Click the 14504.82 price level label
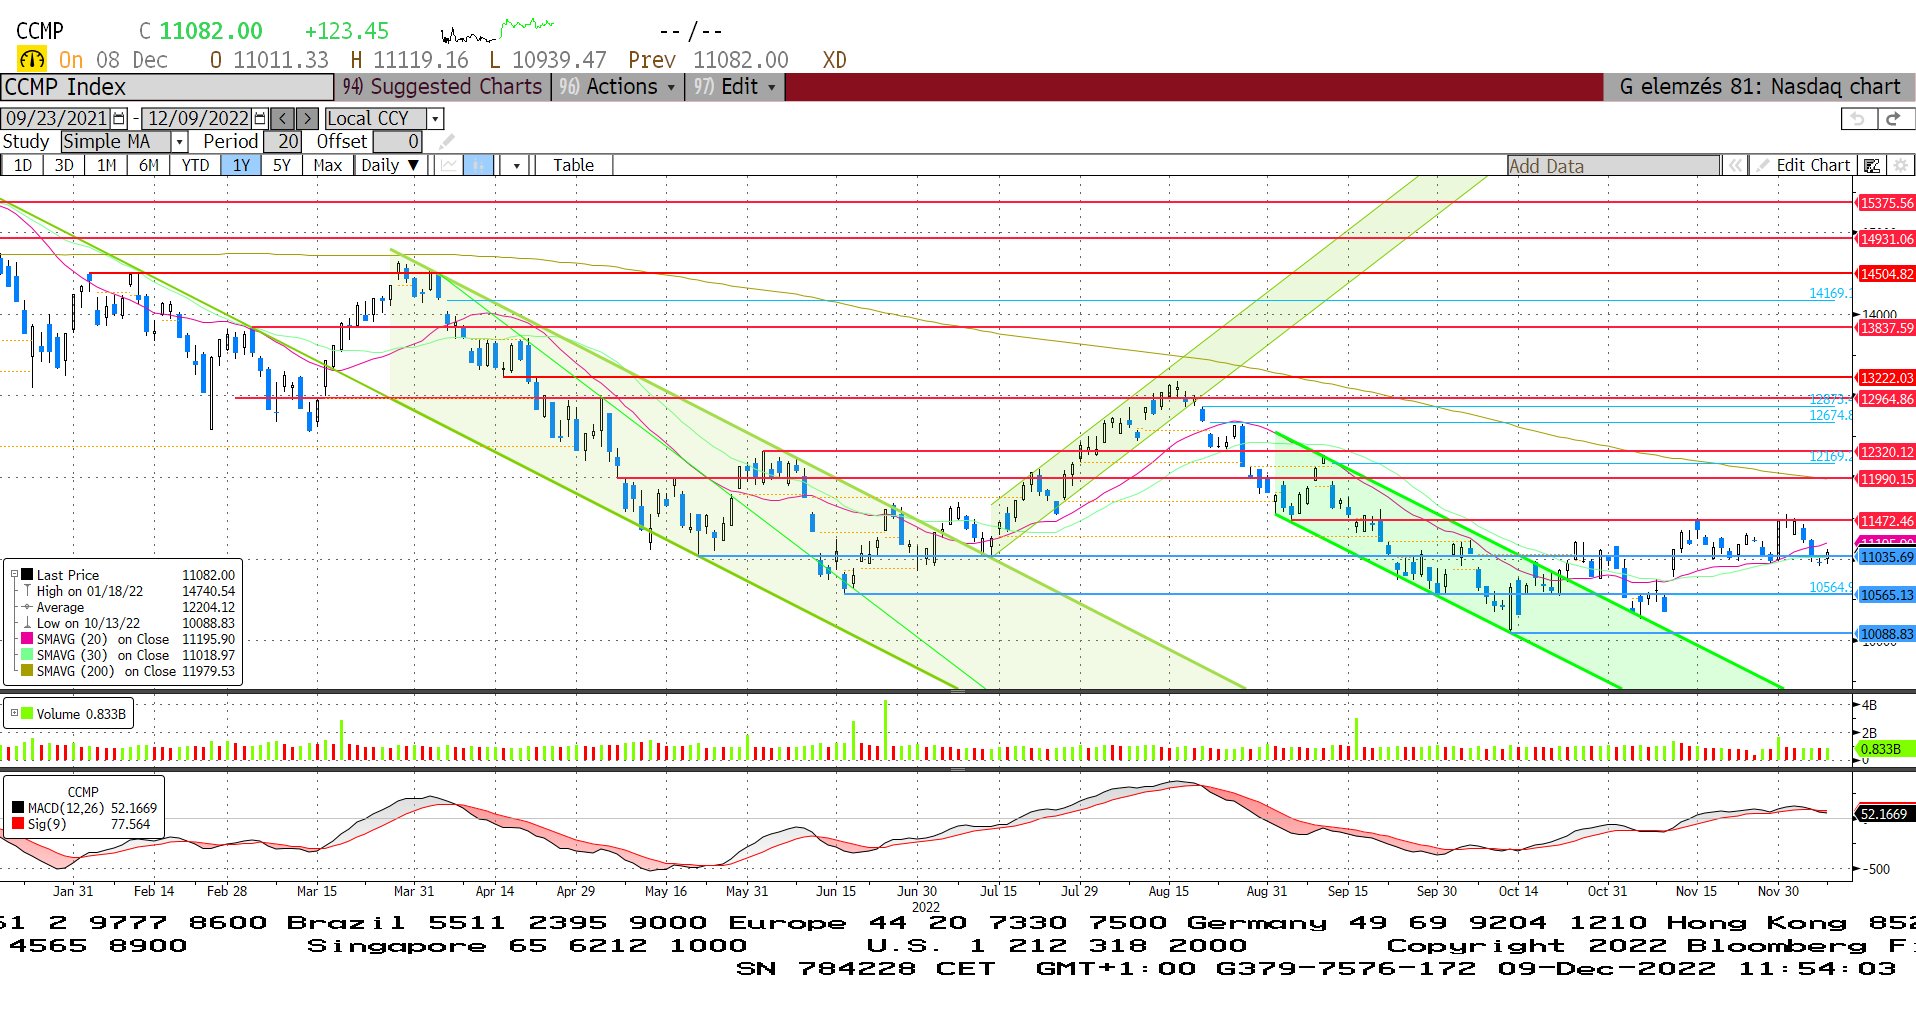This screenshot has height=1024, width=1916. tap(1886, 274)
